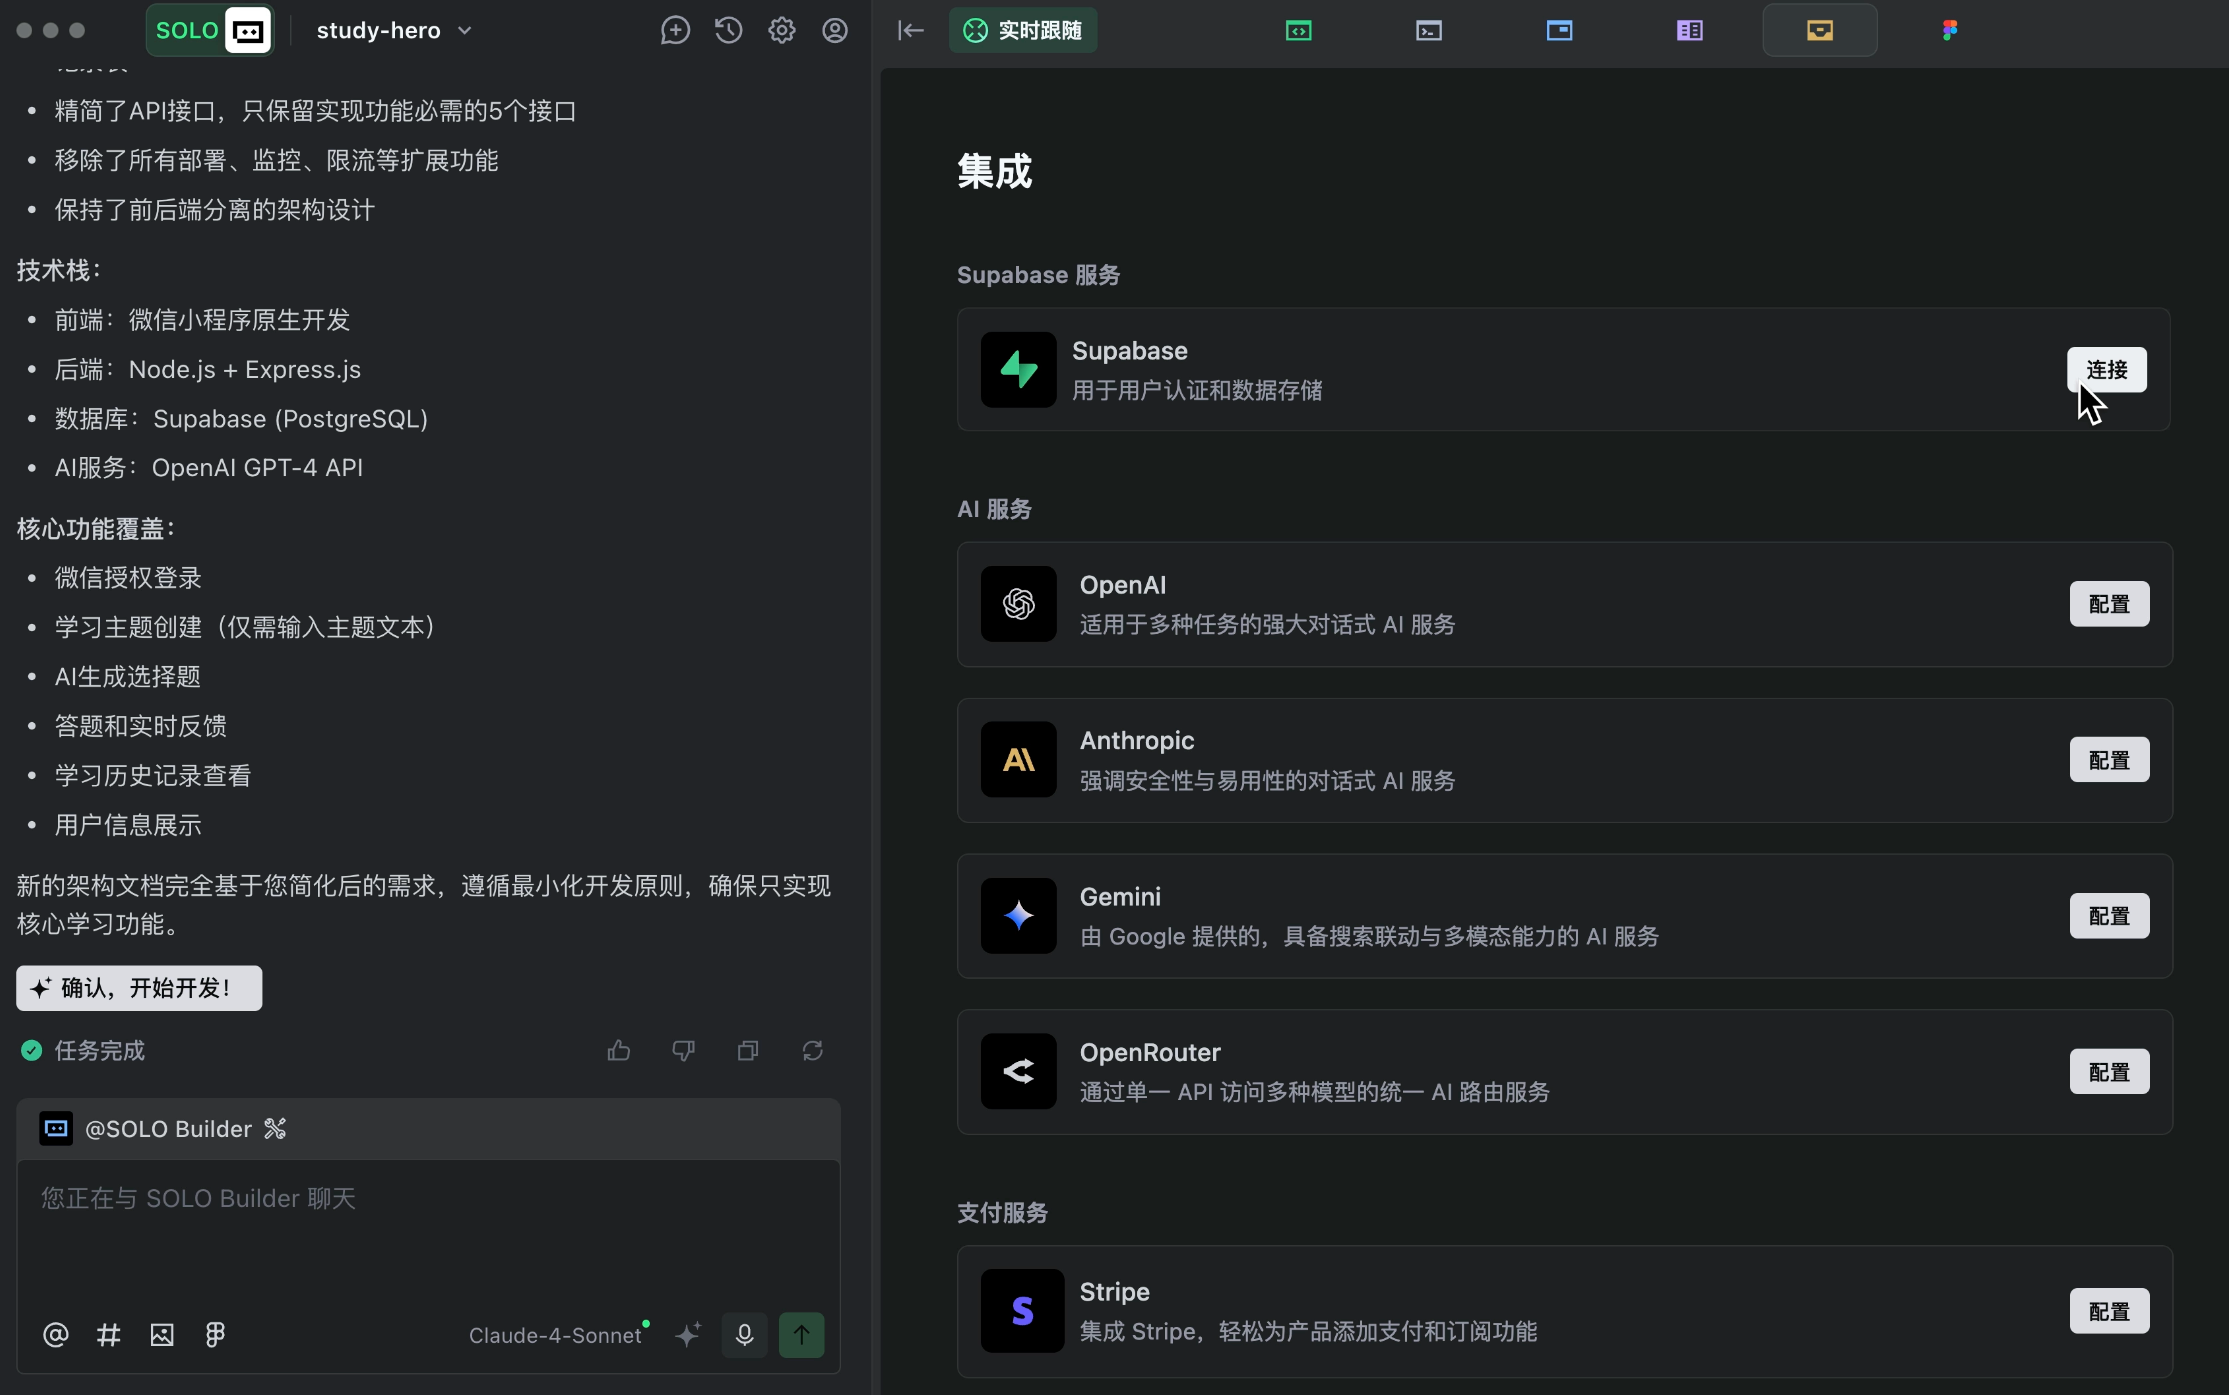Image resolution: width=2230 pixels, height=1396 pixels.
Task: Click the new chat icon
Action: tap(675, 30)
